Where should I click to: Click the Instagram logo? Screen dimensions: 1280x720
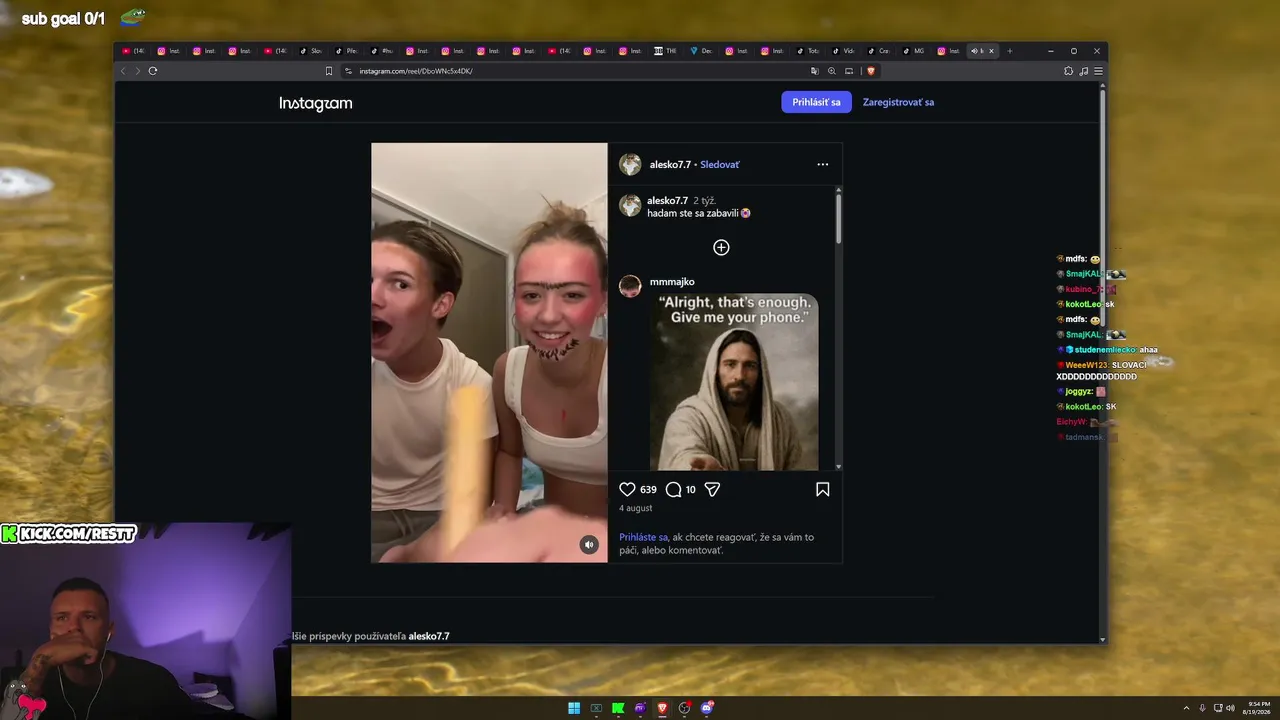click(315, 103)
